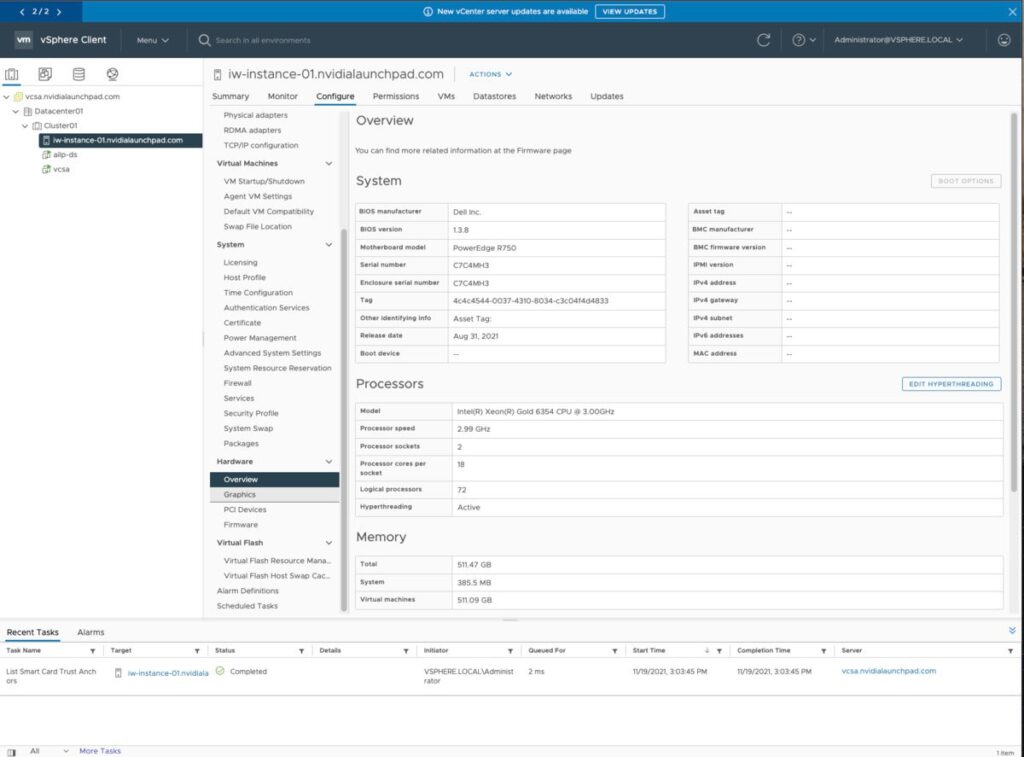Image resolution: width=1024 pixels, height=757 pixels.
Task: Open Administrator@VSPHERE.LOCAL user dropdown
Action: point(898,40)
